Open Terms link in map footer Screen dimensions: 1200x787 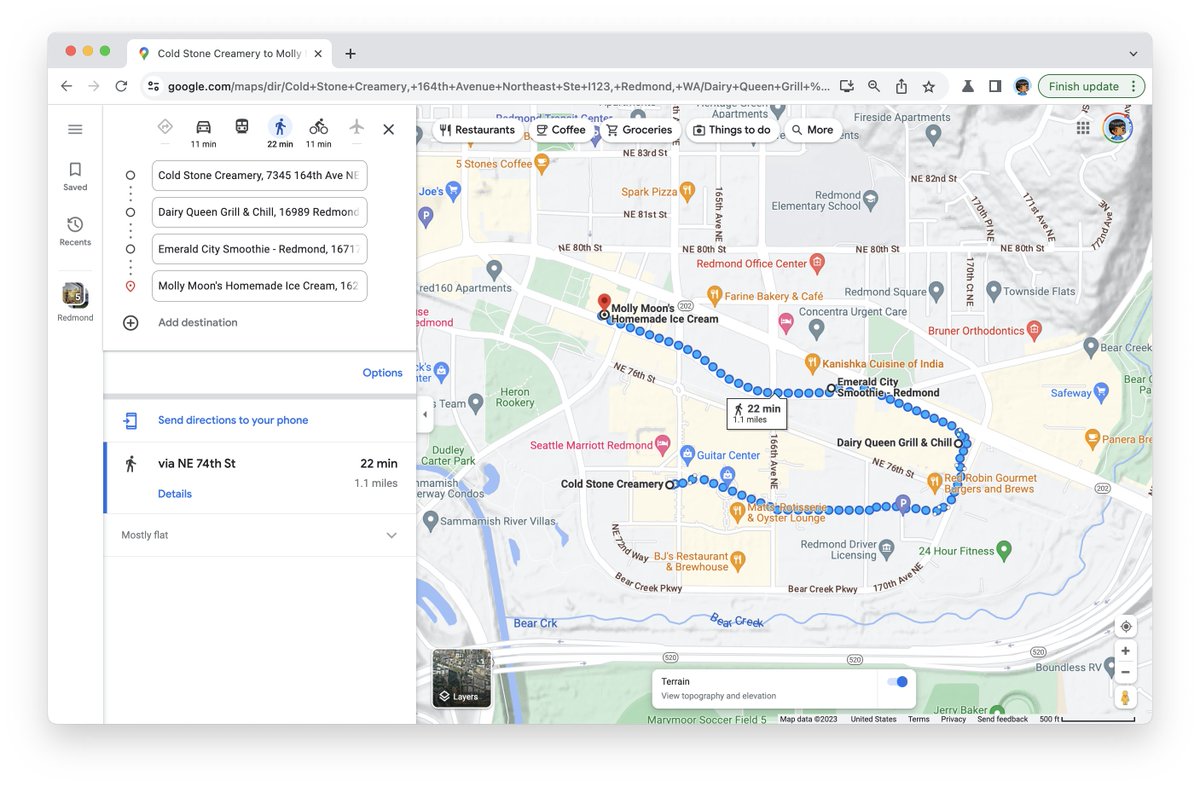[918, 719]
